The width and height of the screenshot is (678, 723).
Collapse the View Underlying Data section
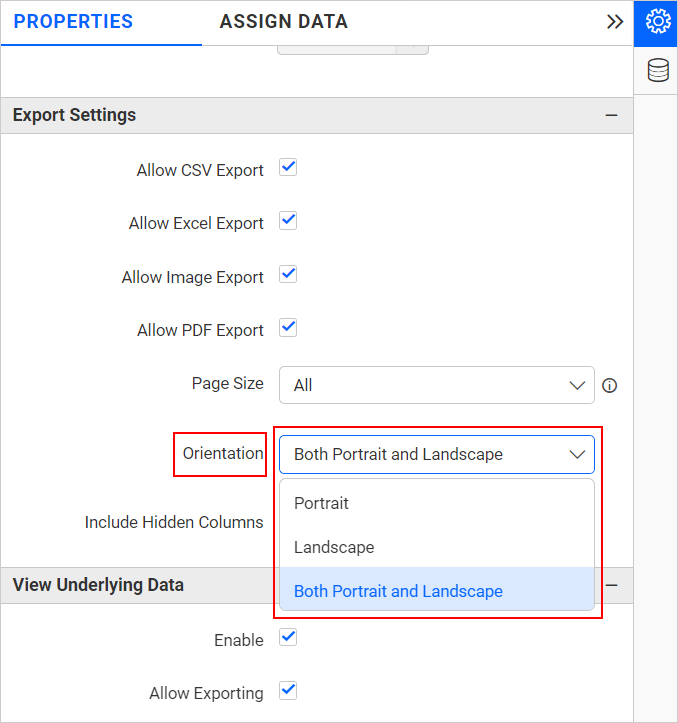611,585
